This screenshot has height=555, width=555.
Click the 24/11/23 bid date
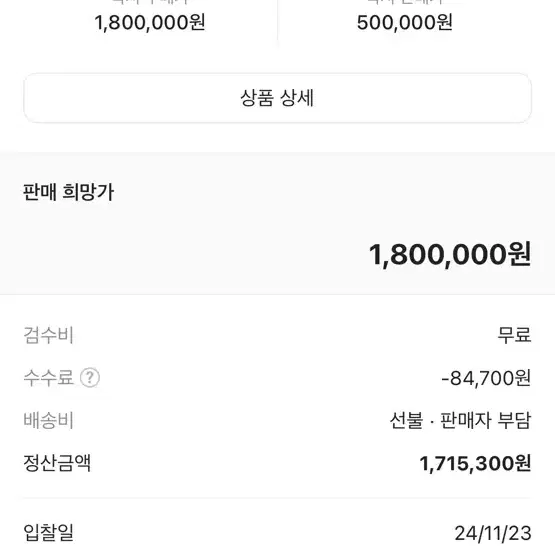tap(493, 533)
